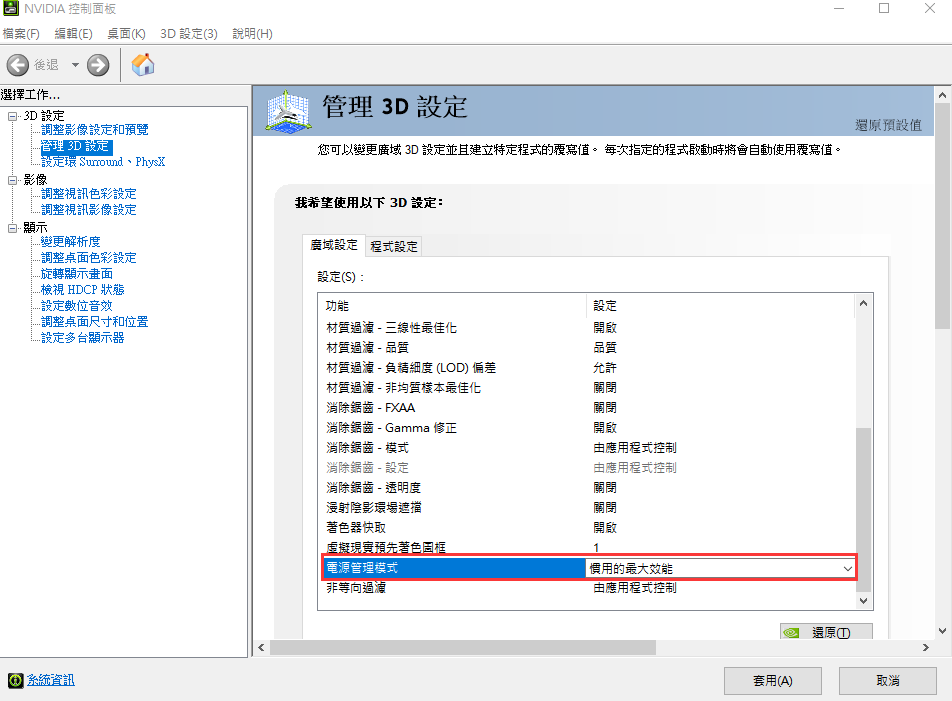Select 變更解析度 in the task tree

click(71, 242)
